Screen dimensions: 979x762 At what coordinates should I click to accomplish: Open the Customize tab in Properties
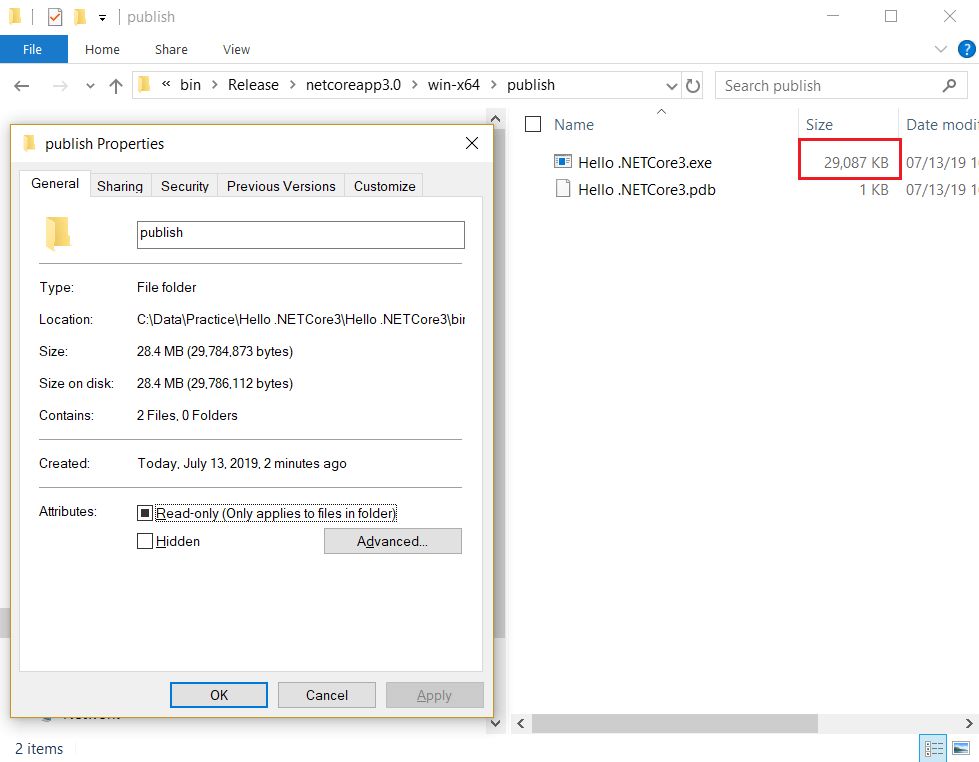click(385, 186)
